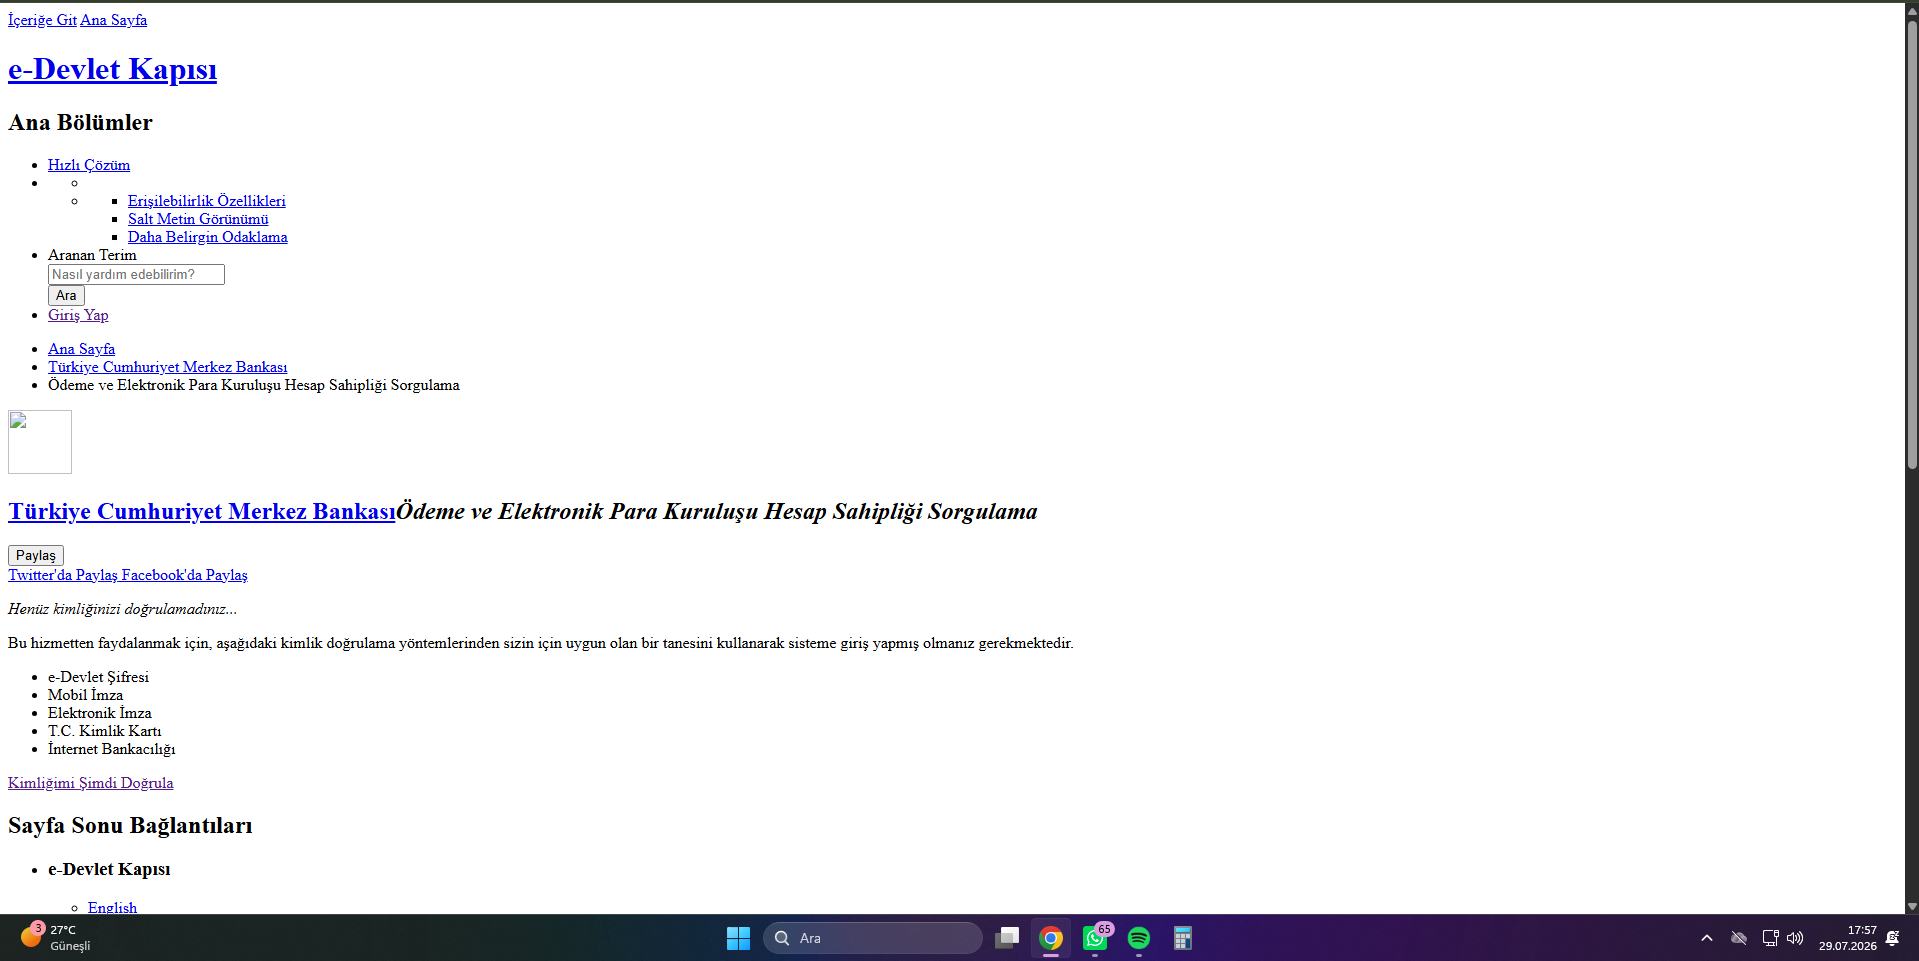Open the Türkiye Cumhuriyet Merkez Bankası heading link

202,511
